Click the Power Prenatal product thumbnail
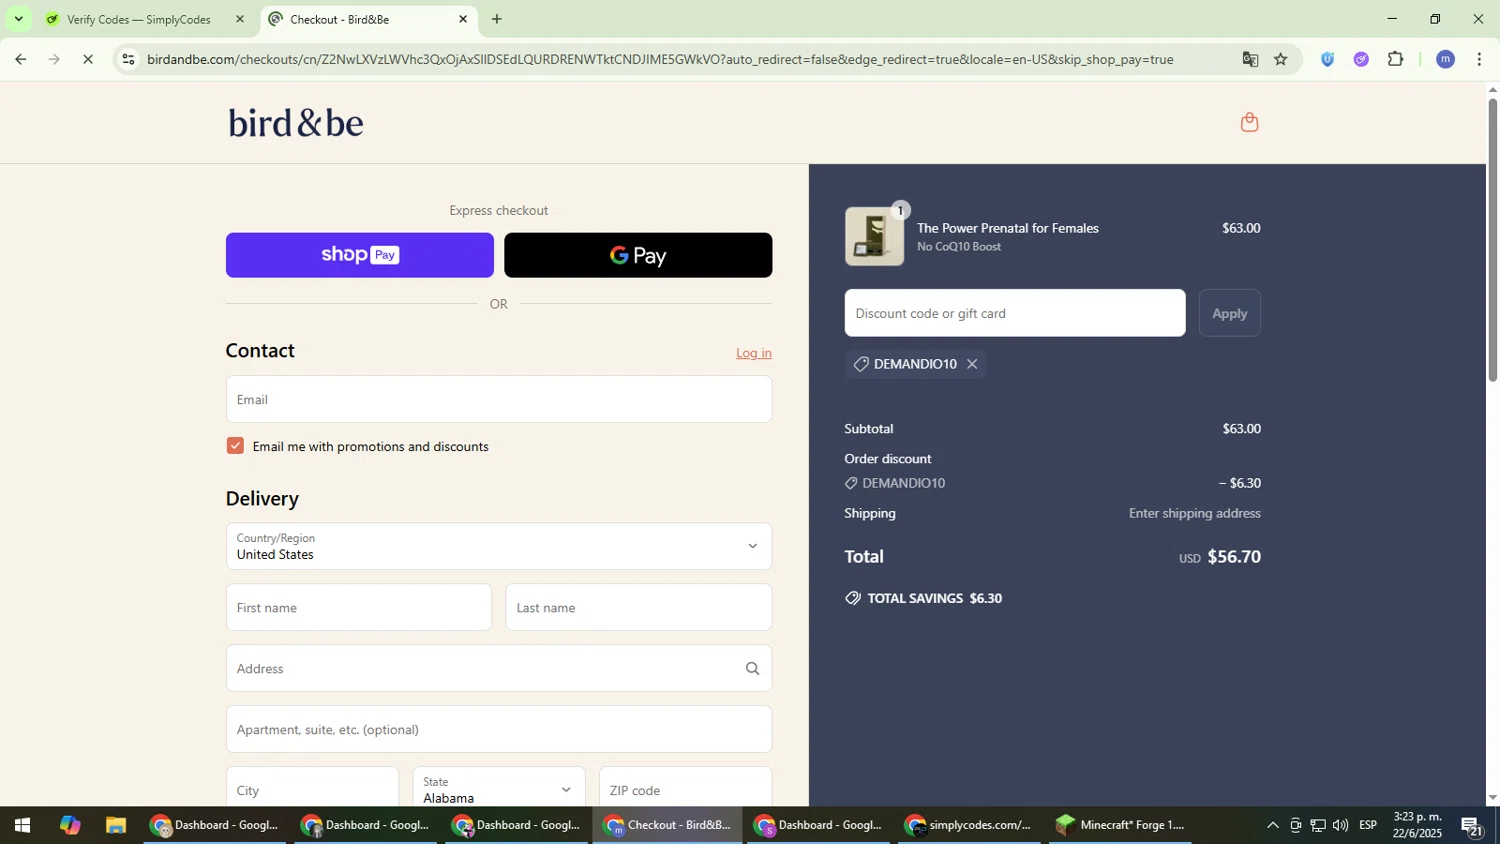The width and height of the screenshot is (1500, 844). click(874, 236)
